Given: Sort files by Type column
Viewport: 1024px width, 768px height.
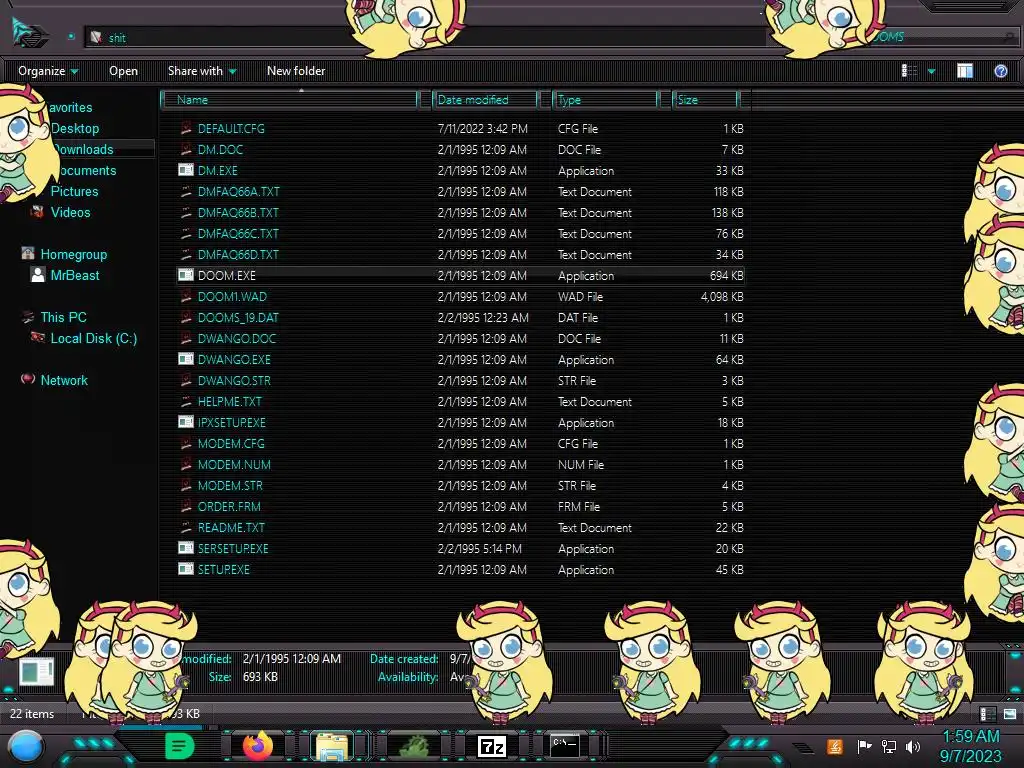Looking at the screenshot, I should click(605, 99).
